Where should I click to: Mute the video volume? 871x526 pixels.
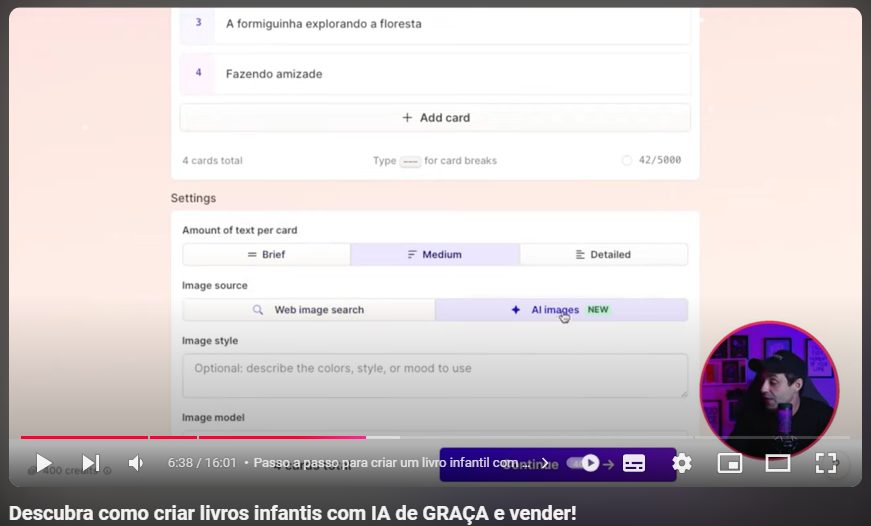pyautogui.click(x=136, y=463)
